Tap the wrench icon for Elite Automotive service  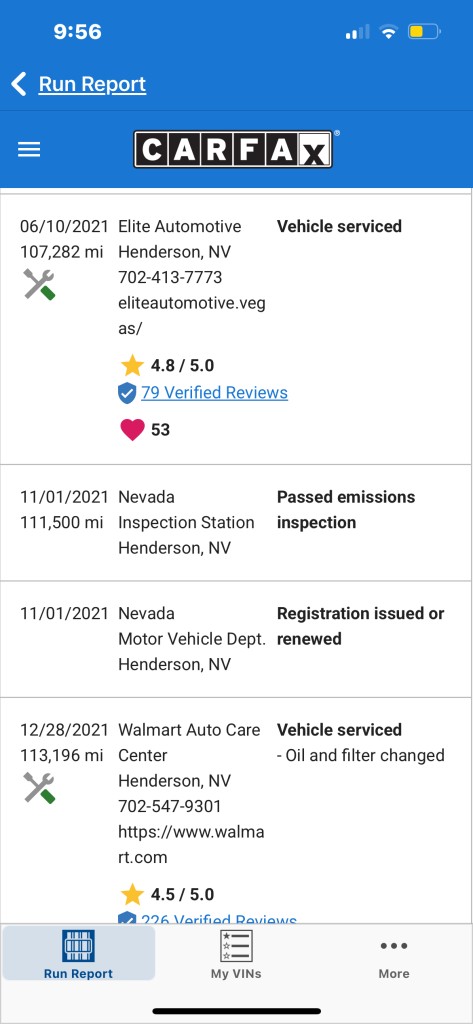click(40, 285)
